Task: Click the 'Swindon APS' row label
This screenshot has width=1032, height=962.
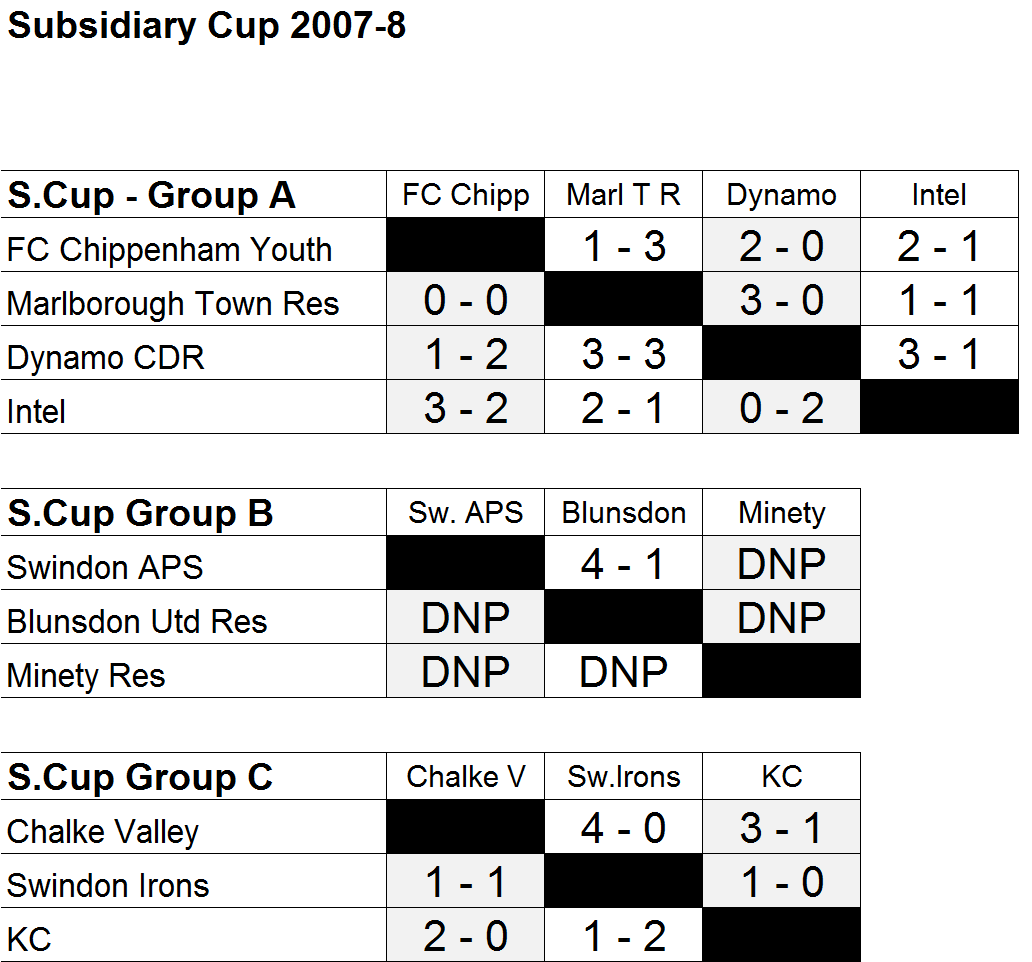Action: tap(105, 568)
